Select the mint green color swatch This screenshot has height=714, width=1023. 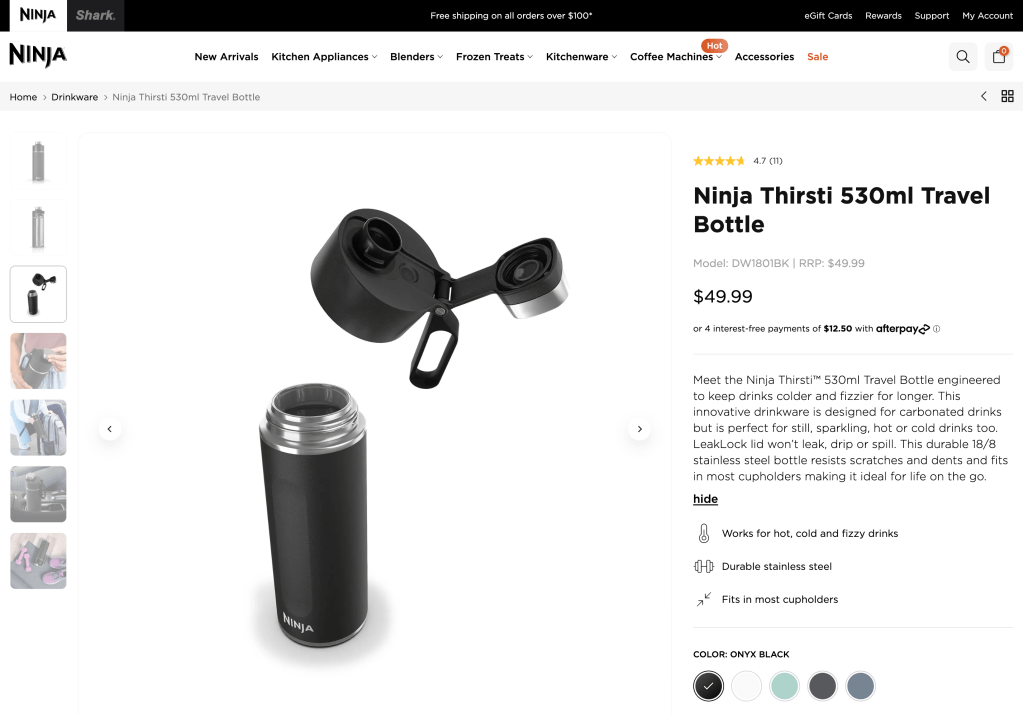coord(784,686)
